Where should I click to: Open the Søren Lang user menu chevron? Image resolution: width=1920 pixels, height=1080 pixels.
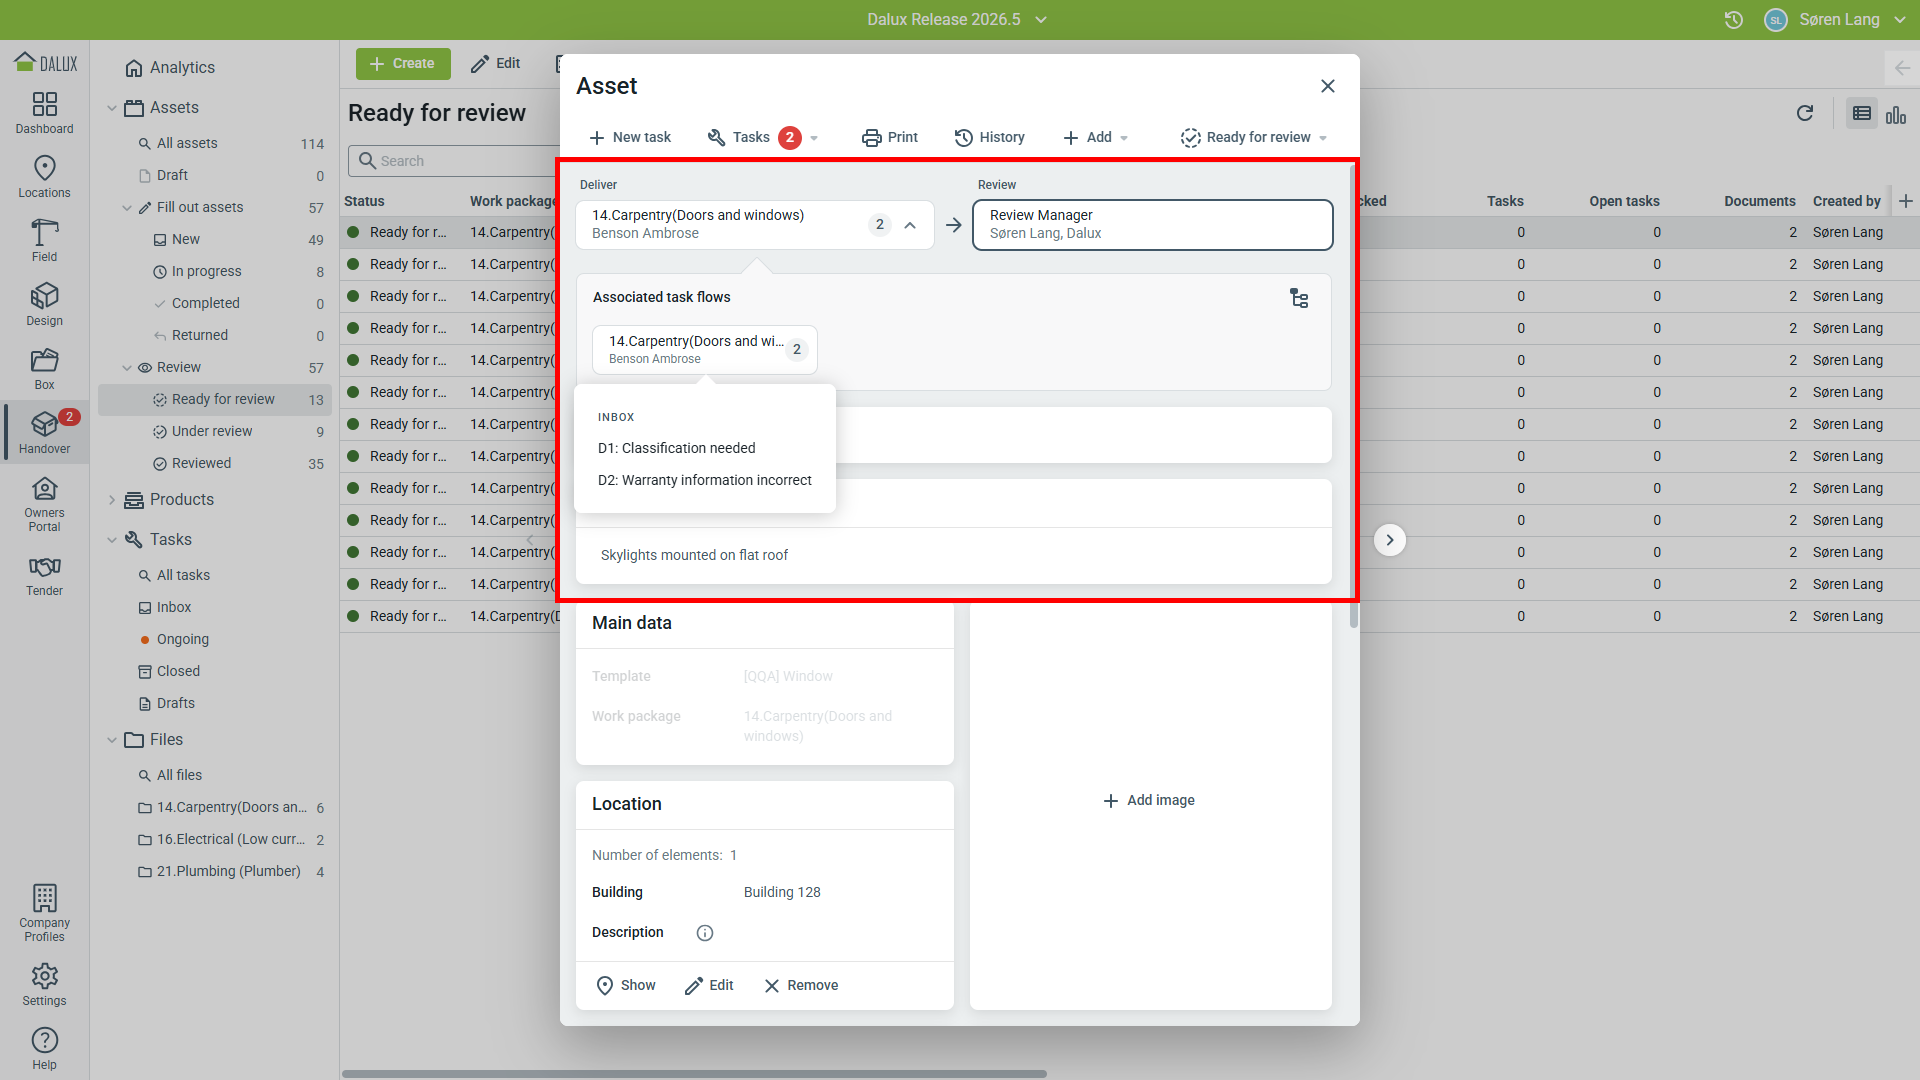[x=1900, y=20]
